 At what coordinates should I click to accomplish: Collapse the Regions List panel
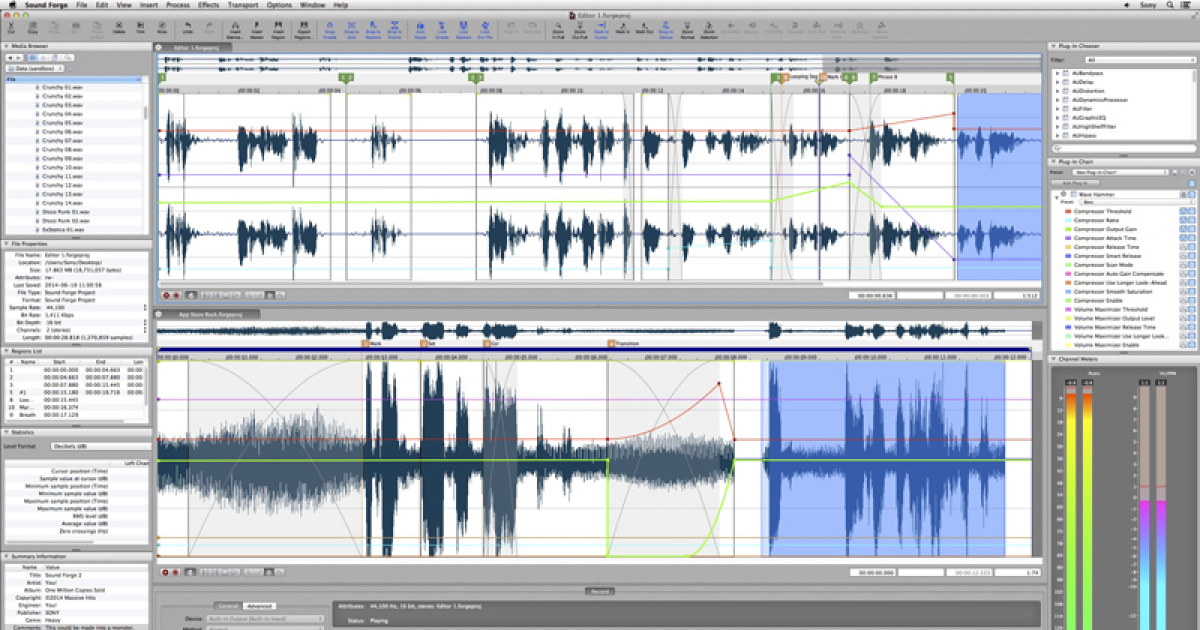tap(6, 351)
